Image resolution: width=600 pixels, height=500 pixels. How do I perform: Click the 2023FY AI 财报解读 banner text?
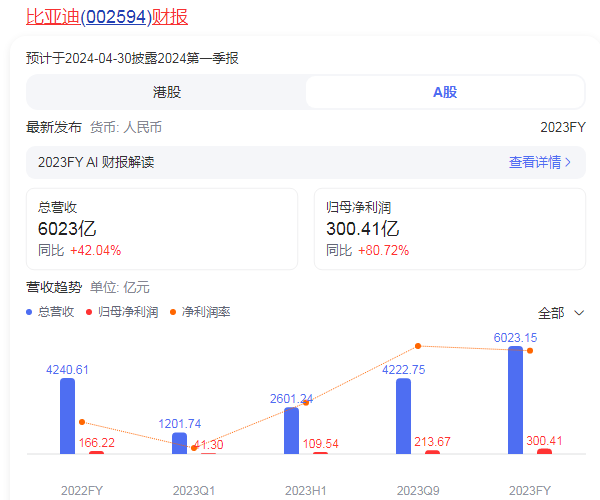[x=96, y=162]
